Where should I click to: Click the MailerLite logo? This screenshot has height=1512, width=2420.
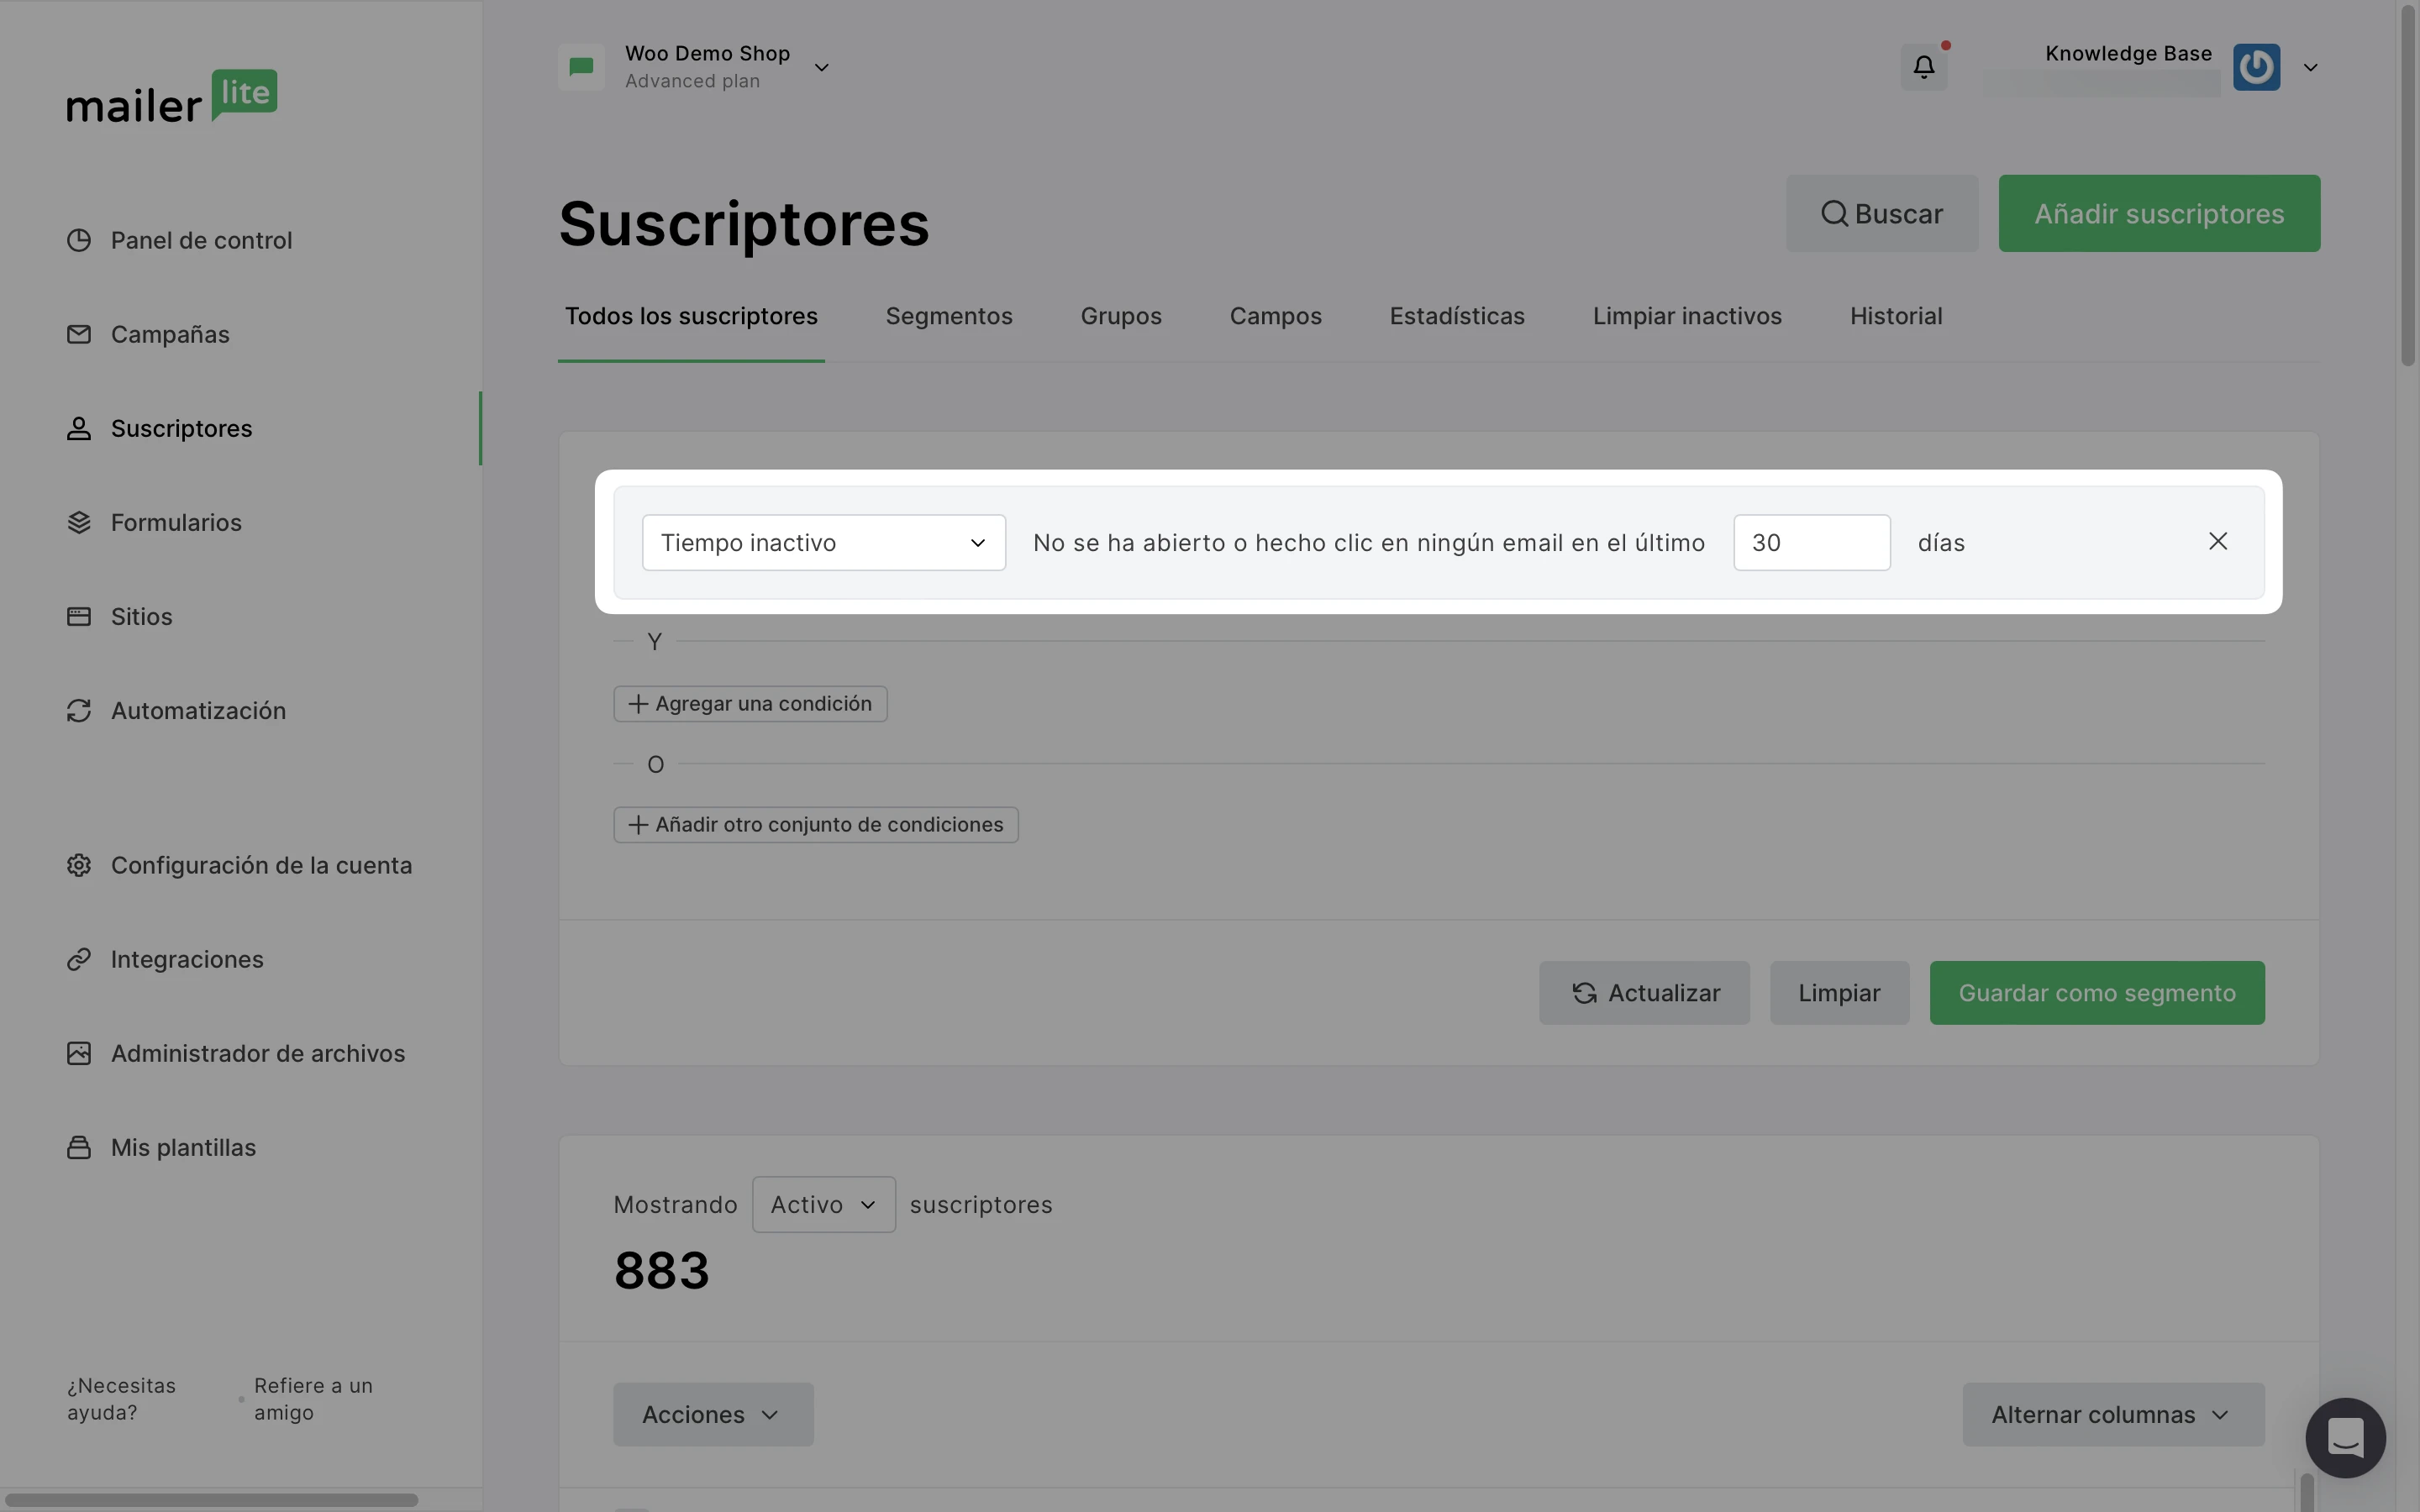pyautogui.click(x=171, y=97)
